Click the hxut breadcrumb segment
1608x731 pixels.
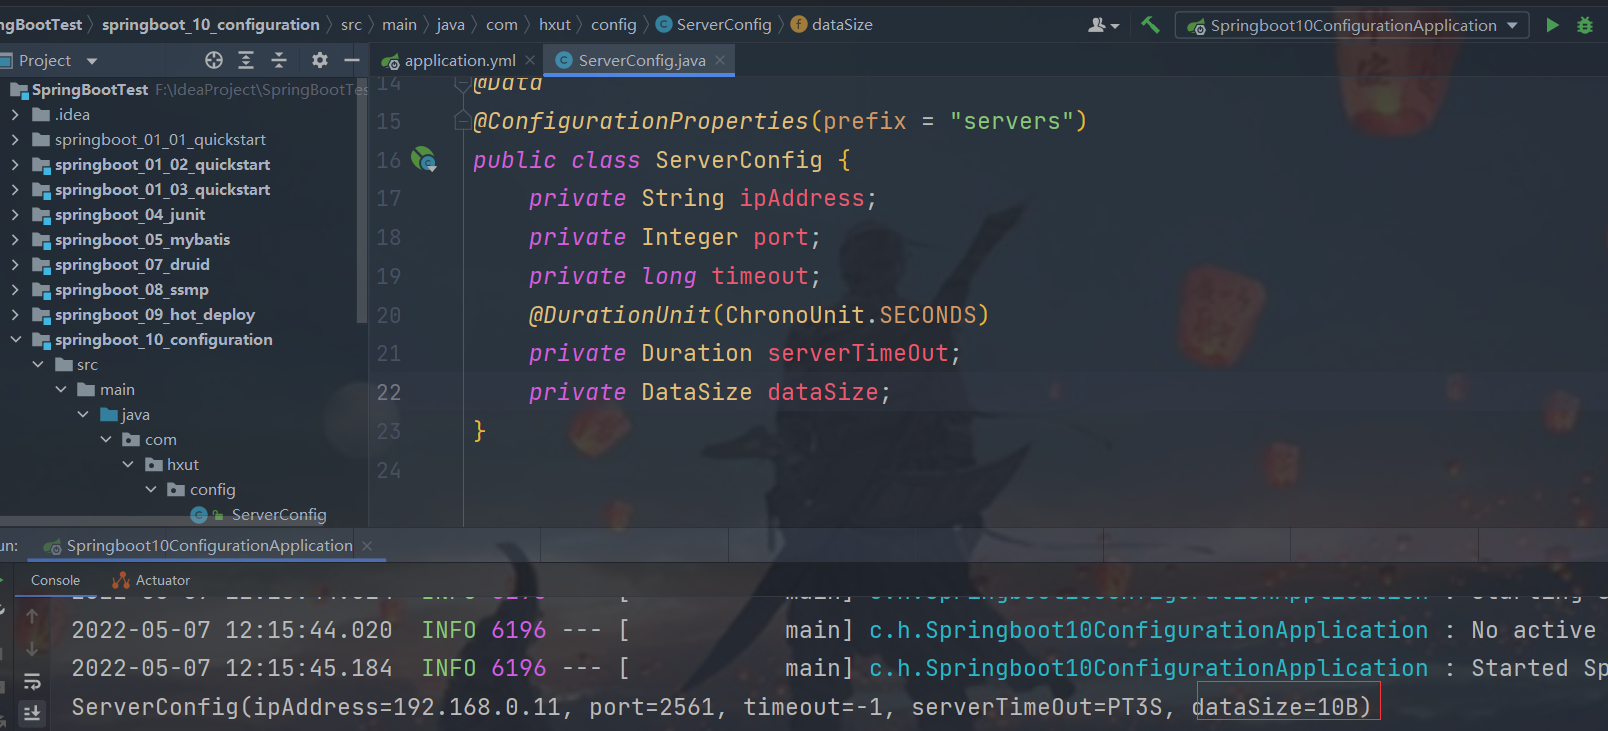coord(555,24)
